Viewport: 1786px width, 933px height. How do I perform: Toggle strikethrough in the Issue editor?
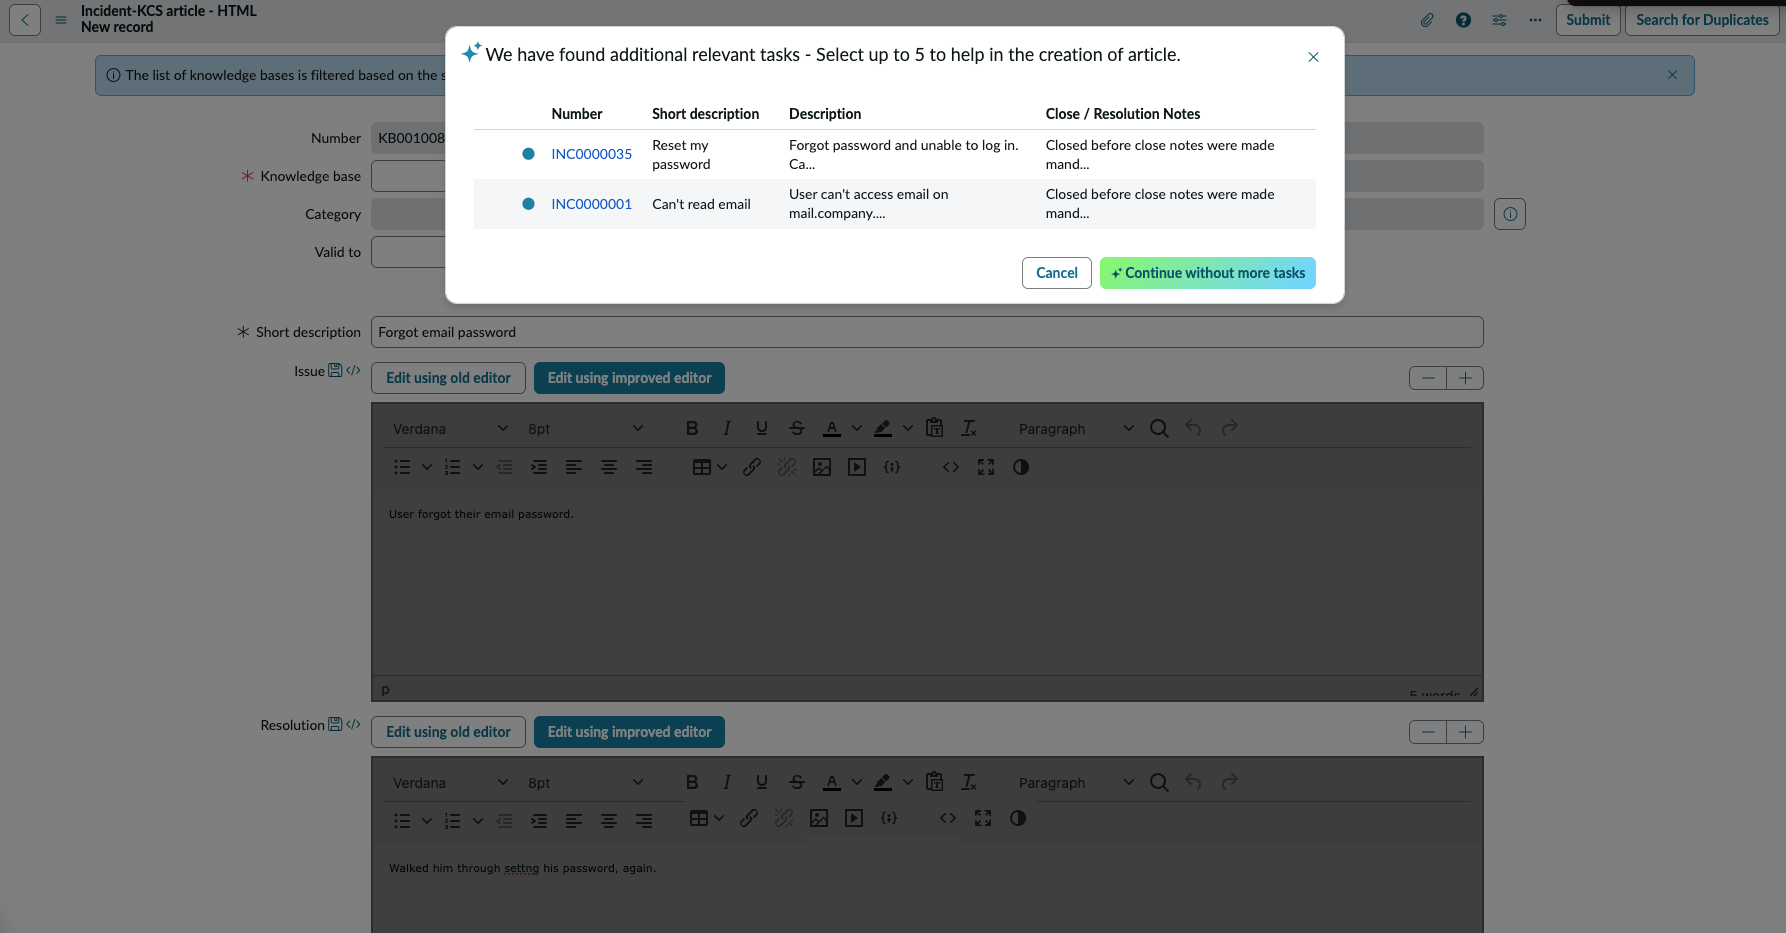(797, 428)
